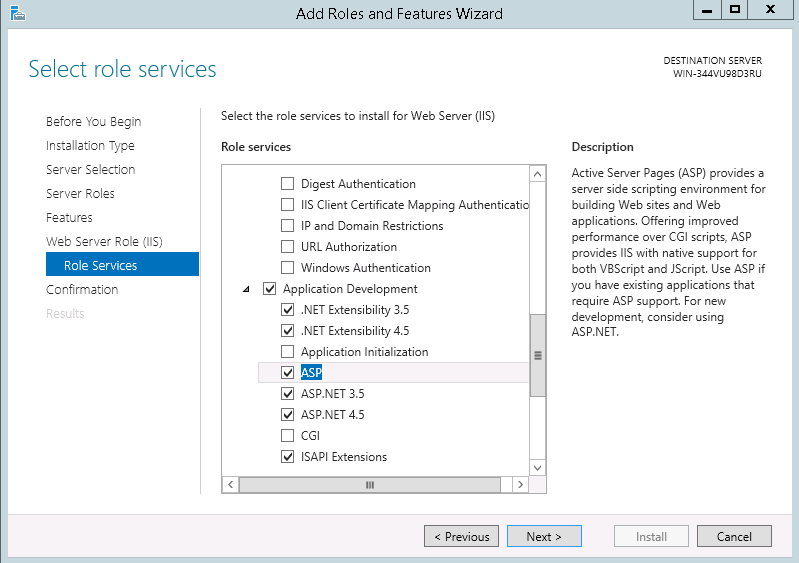Uncheck .NET Extensibility 3.5

[287, 310]
